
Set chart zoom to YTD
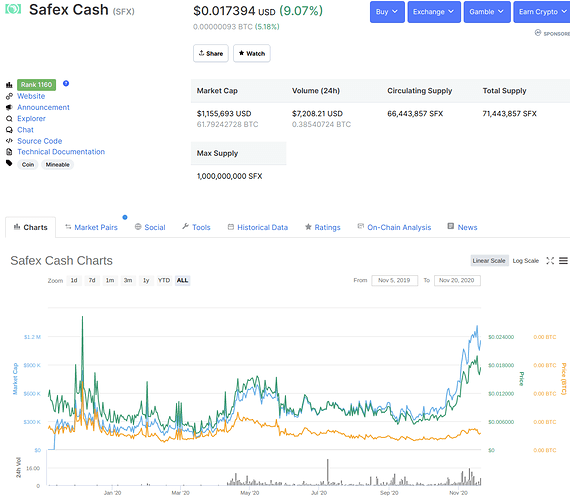[x=164, y=280]
